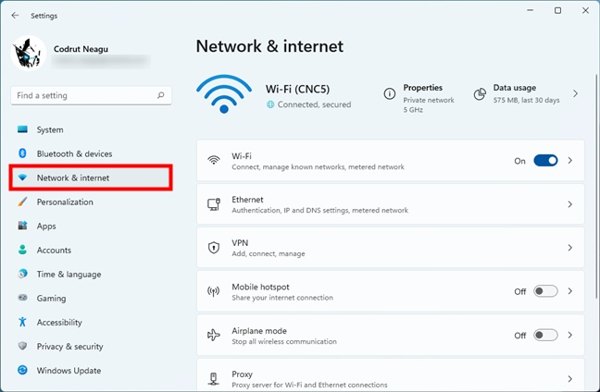Click the Find a setting search box
Viewport: 600px width, 392px height.
pos(91,95)
